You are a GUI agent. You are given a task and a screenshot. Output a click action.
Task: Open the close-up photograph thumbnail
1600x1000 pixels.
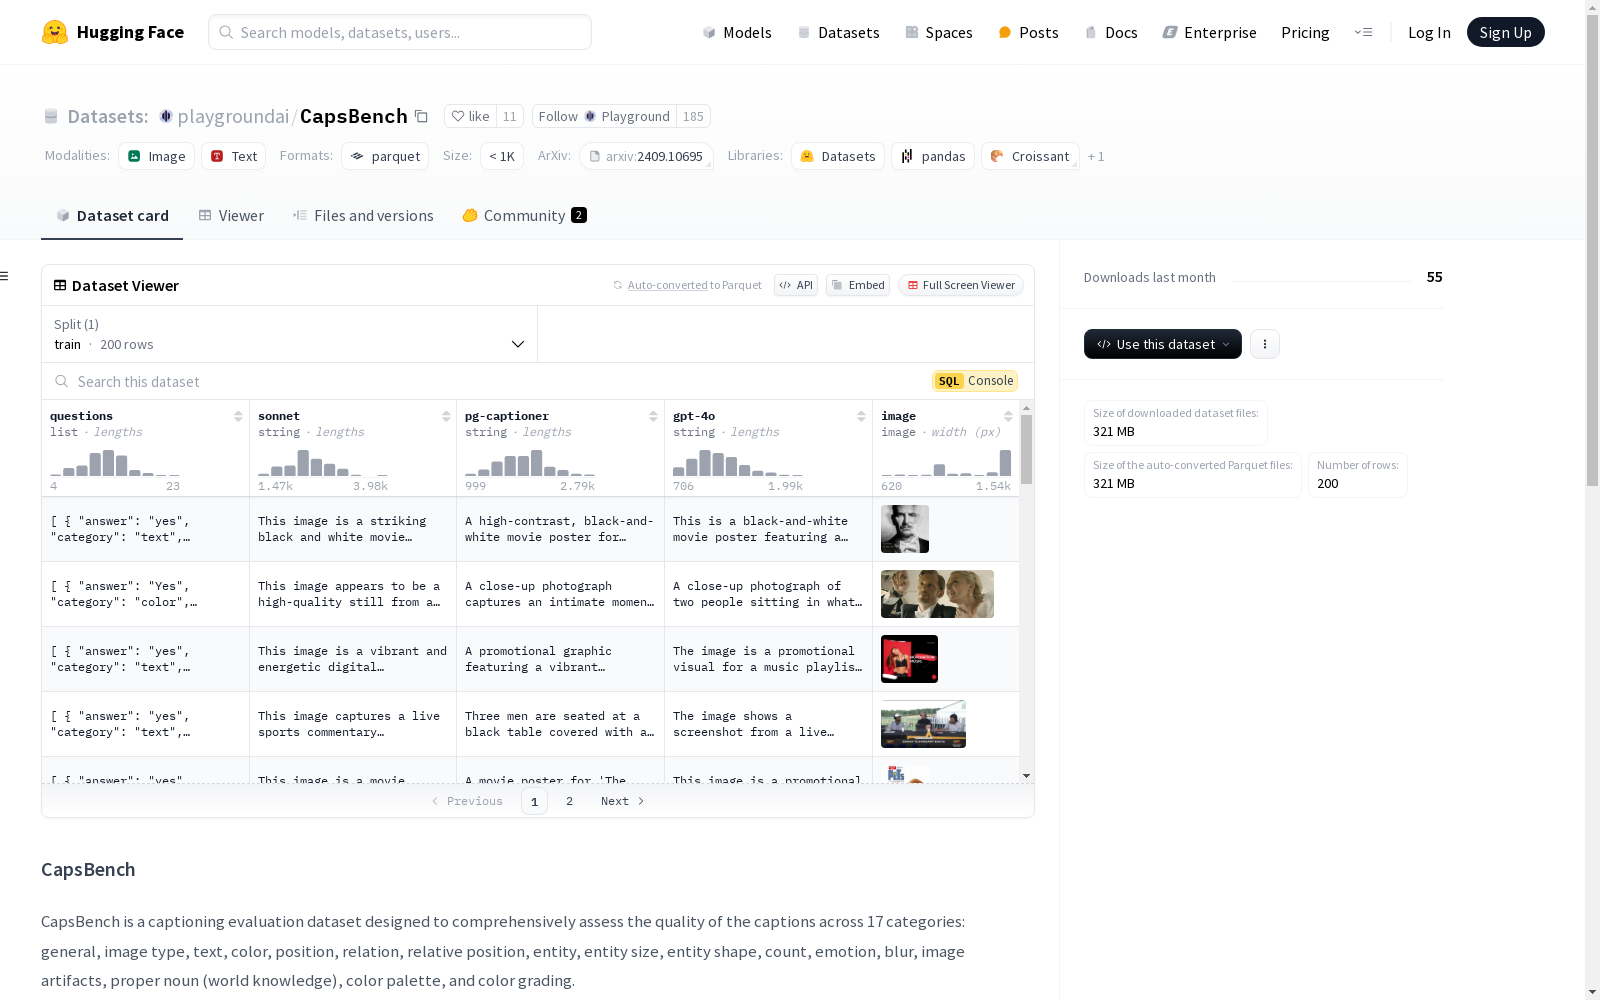[937, 594]
